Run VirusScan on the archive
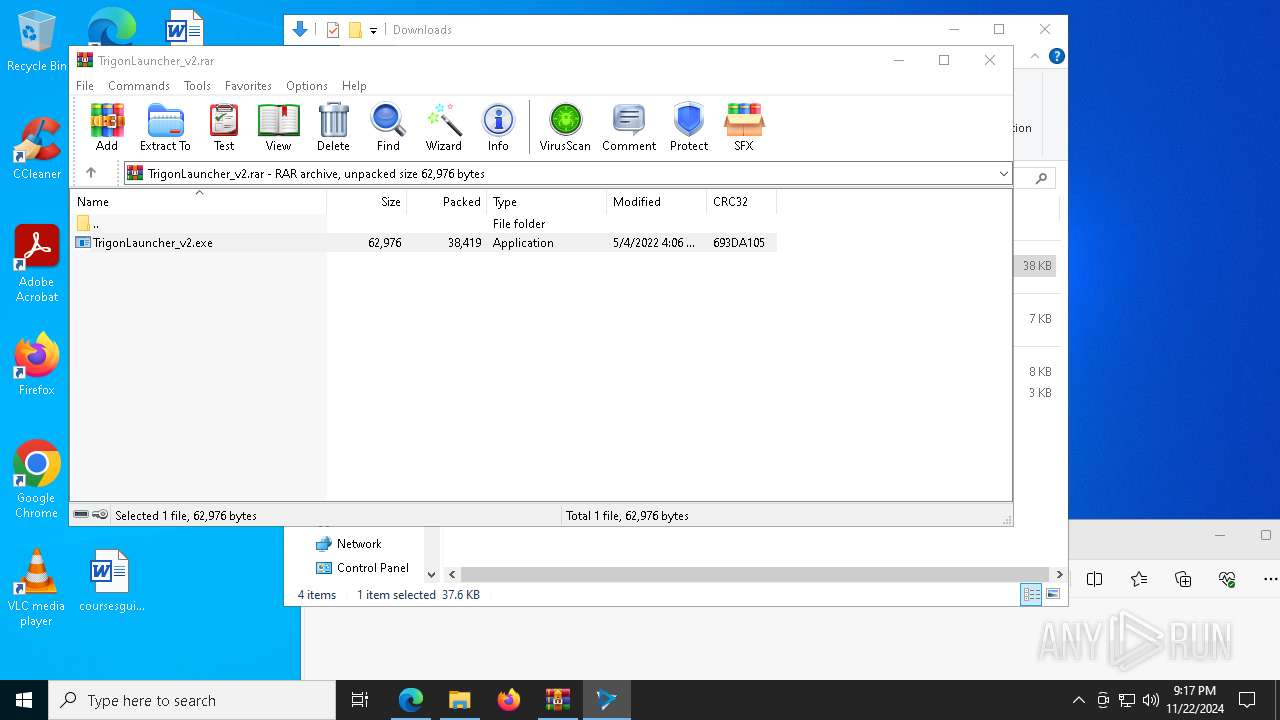The height and width of the screenshot is (720, 1280). [565, 127]
